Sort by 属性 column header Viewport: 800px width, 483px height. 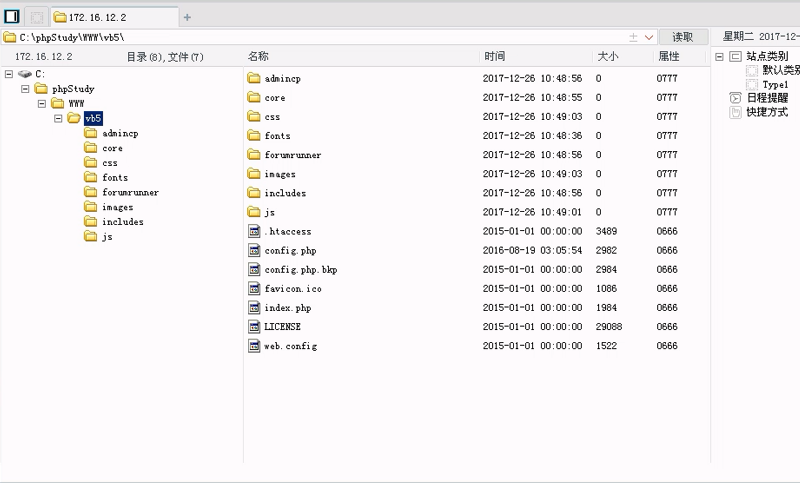[x=668, y=56]
